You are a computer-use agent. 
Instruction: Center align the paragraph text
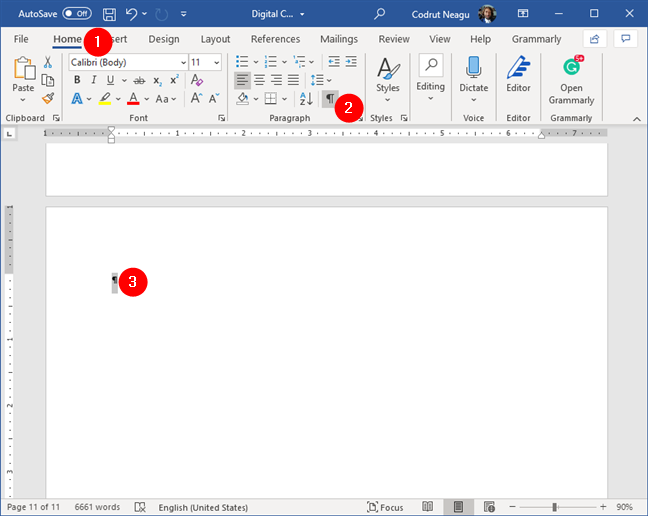[x=260, y=80]
